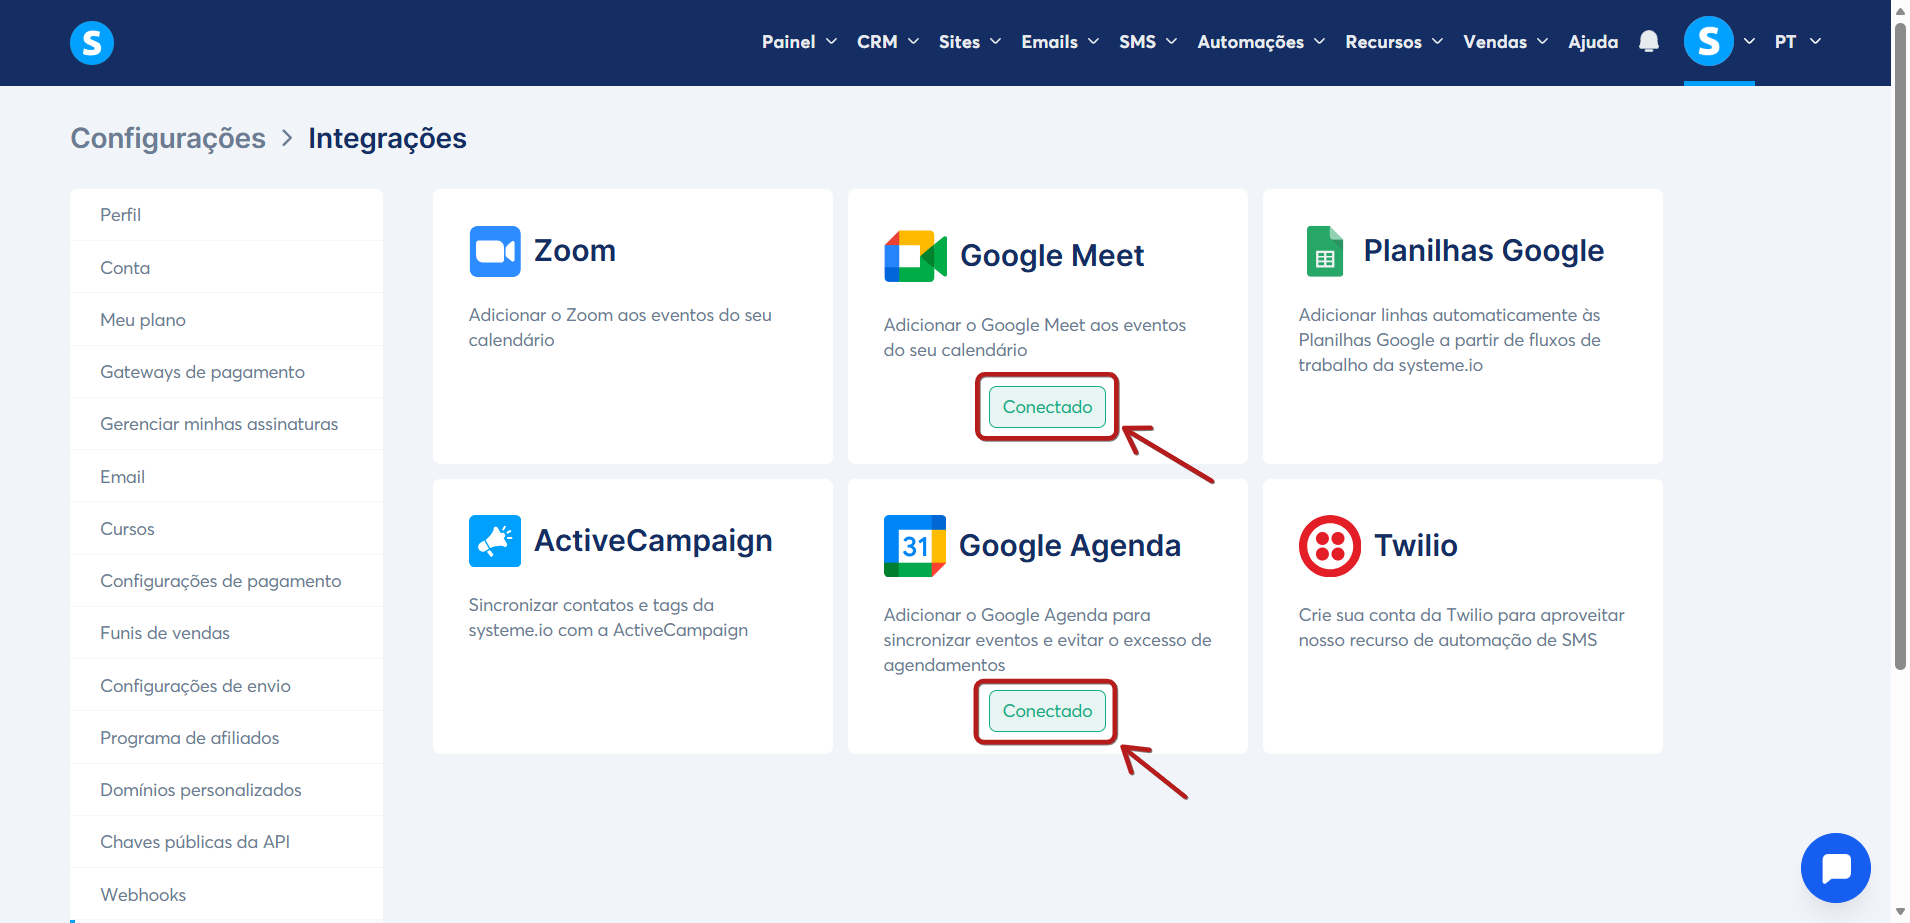Screen dimensions: 1910x923
Task: Open Funis de vendas settings
Action: coord(226,633)
